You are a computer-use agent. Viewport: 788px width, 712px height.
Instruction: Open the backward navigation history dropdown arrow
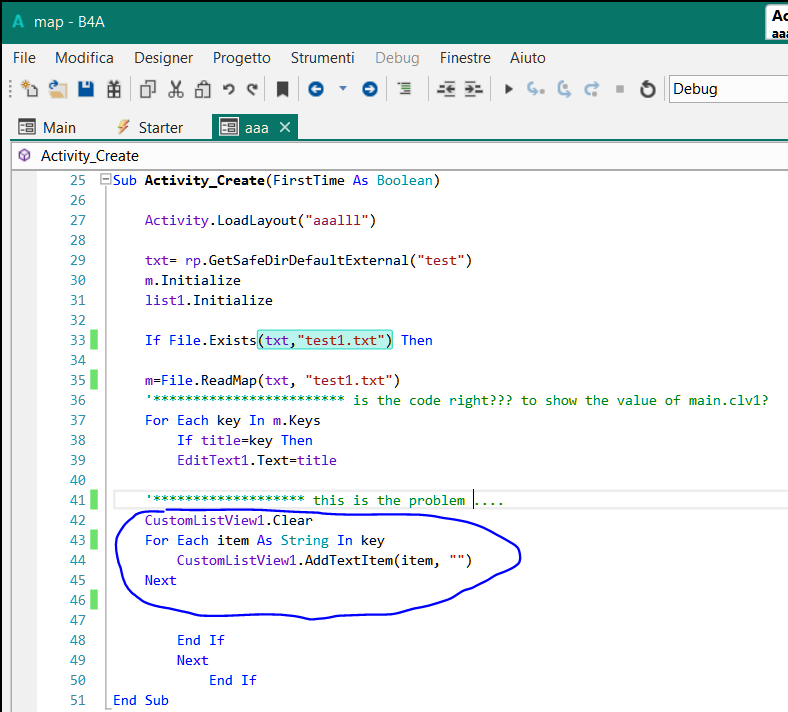click(x=343, y=89)
